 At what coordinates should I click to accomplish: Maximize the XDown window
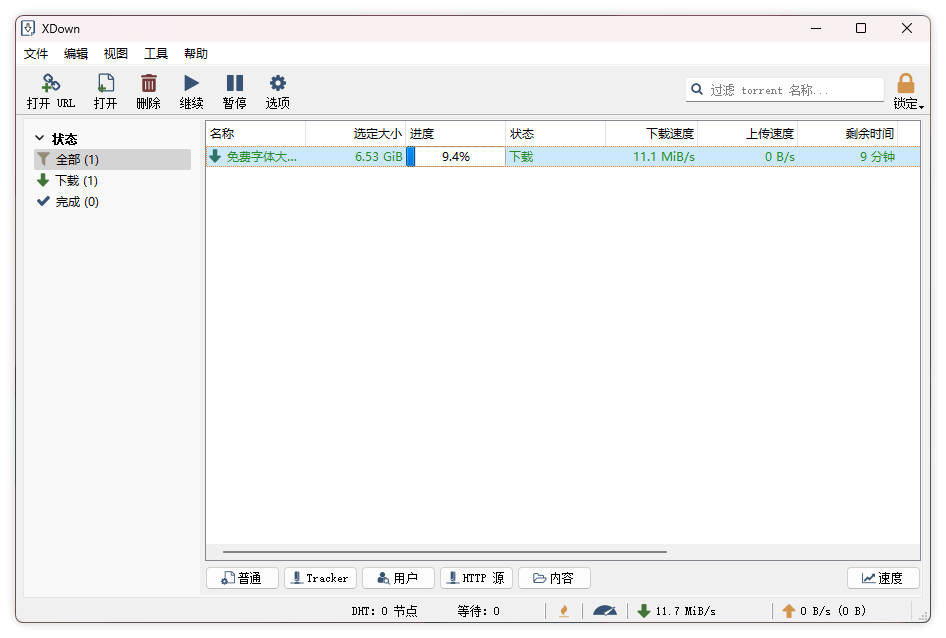click(x=861, y=28)
